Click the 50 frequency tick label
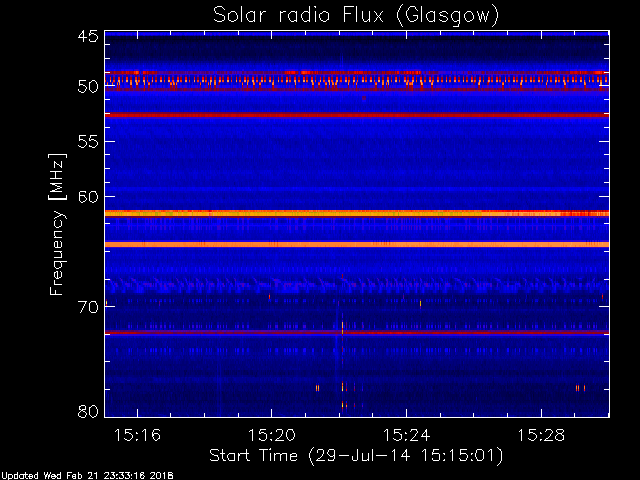The image size is (640, 480). (x=88, y=87)
